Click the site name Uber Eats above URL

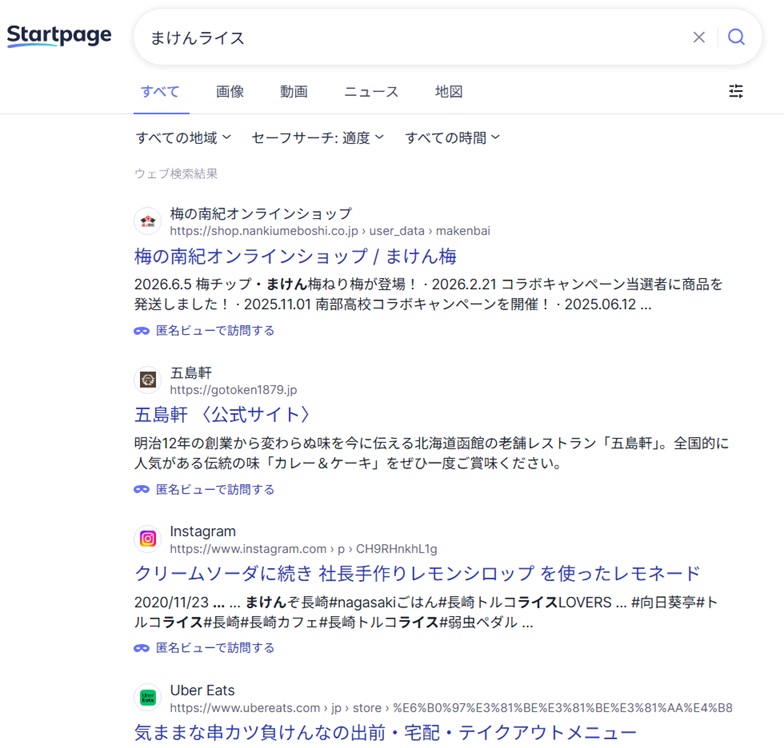tap(202, 690)
